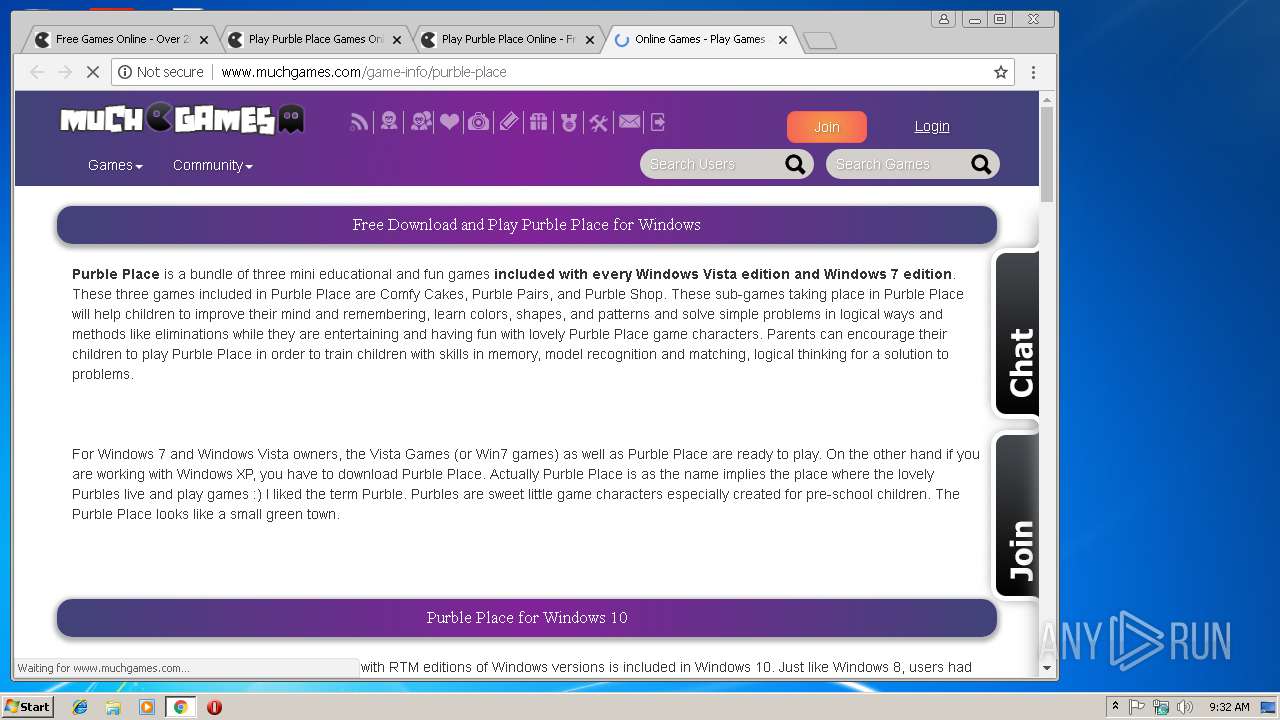Click the Purble Place for Windows 10 header
The image size is (1280, 720).
click(527, 618)
